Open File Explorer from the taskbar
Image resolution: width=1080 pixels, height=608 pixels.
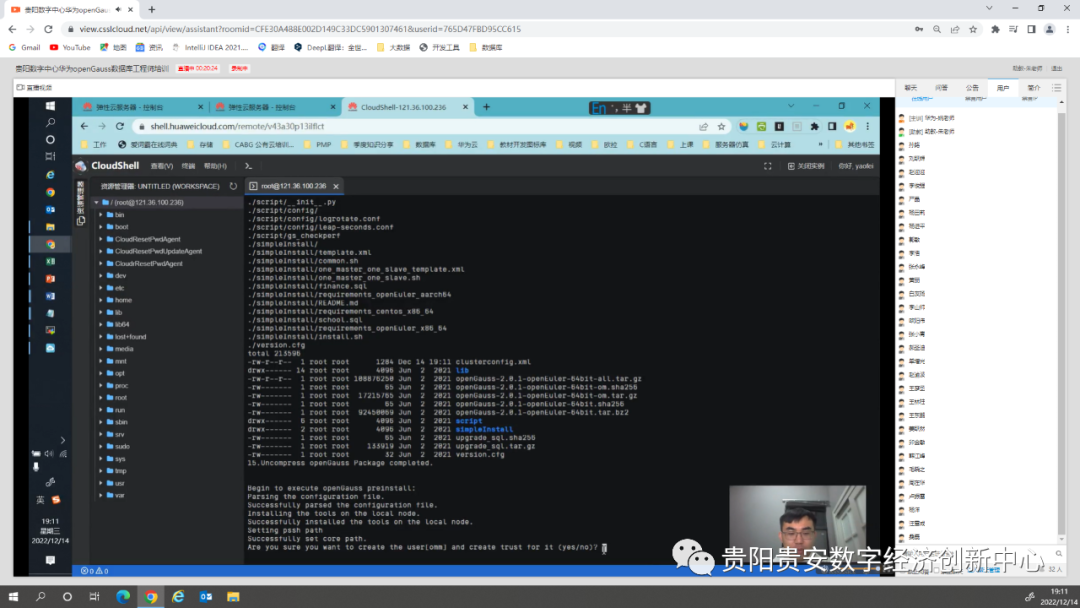click(233, 596)
